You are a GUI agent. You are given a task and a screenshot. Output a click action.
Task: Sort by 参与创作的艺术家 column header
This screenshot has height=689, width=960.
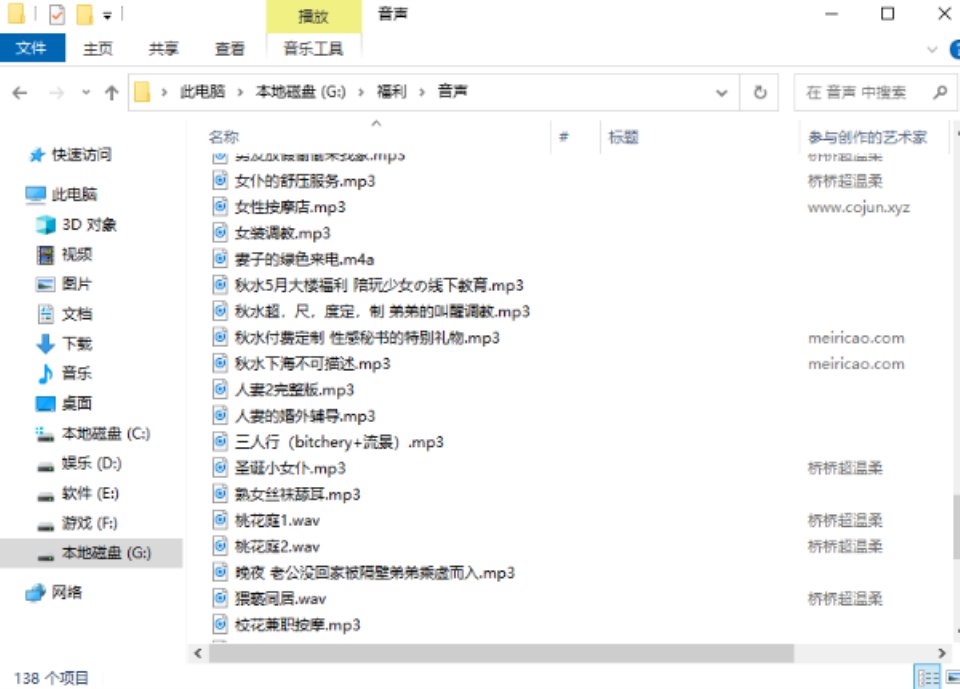[x=868, y=137]
